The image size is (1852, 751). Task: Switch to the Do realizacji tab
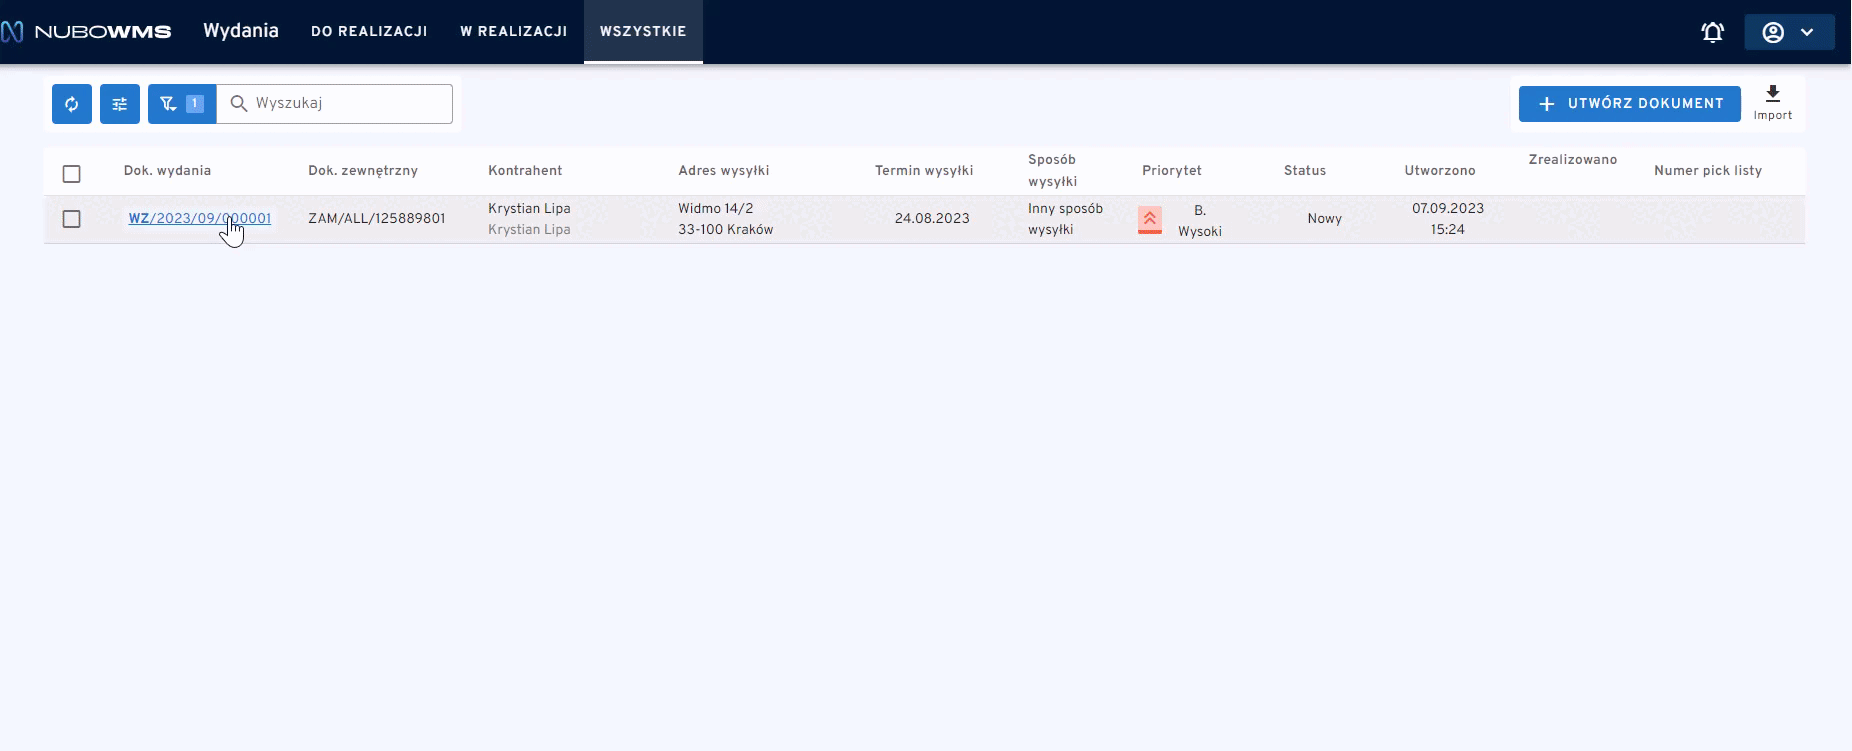pos(369,32)
